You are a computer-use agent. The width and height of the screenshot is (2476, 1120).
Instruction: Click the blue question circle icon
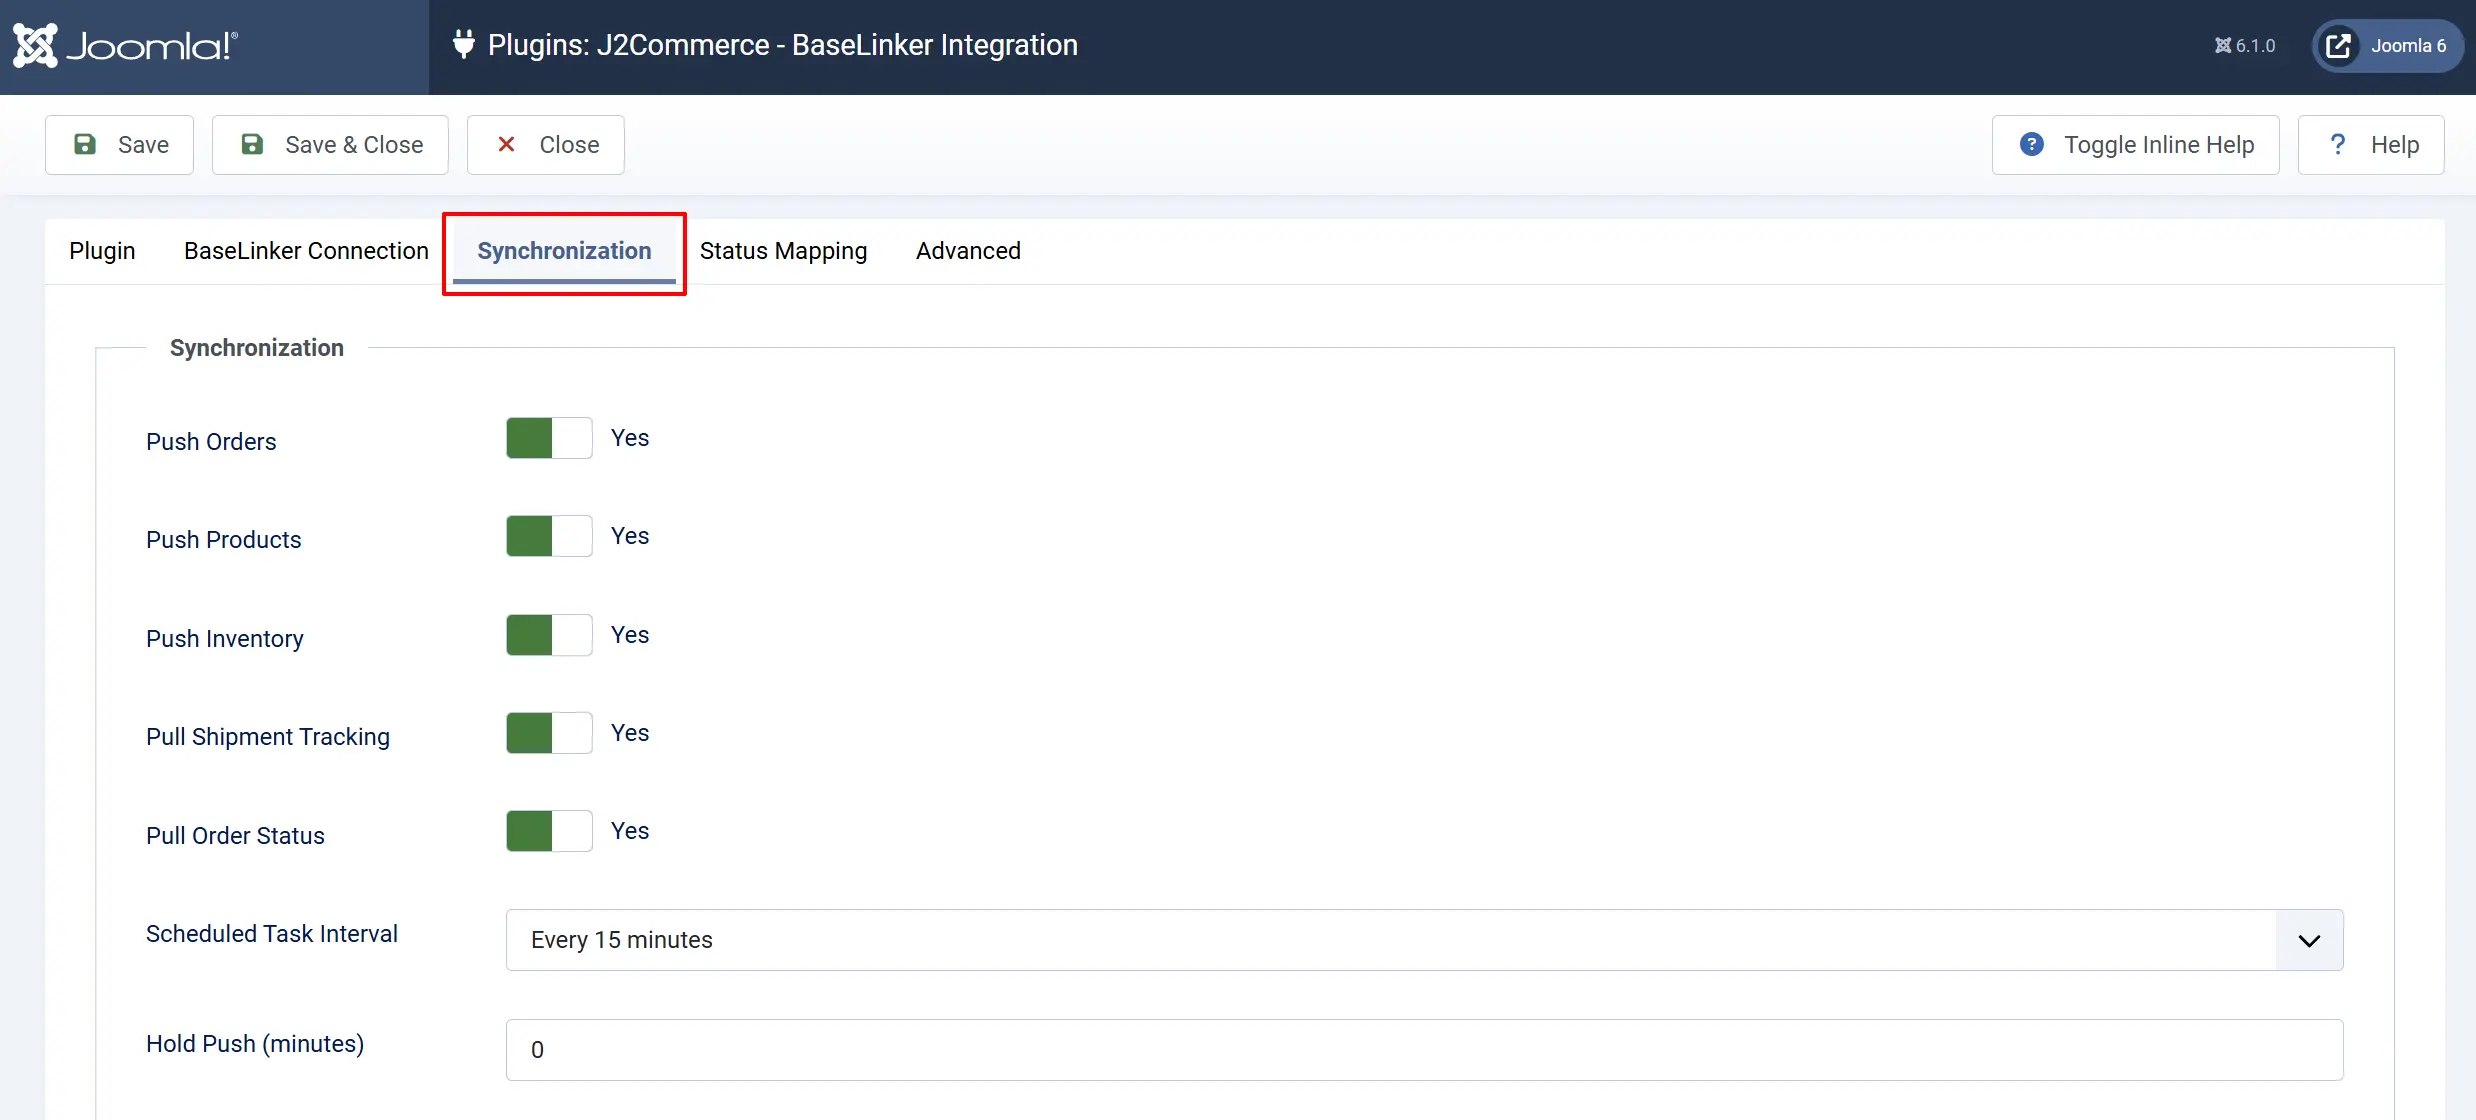[2032, 145]
